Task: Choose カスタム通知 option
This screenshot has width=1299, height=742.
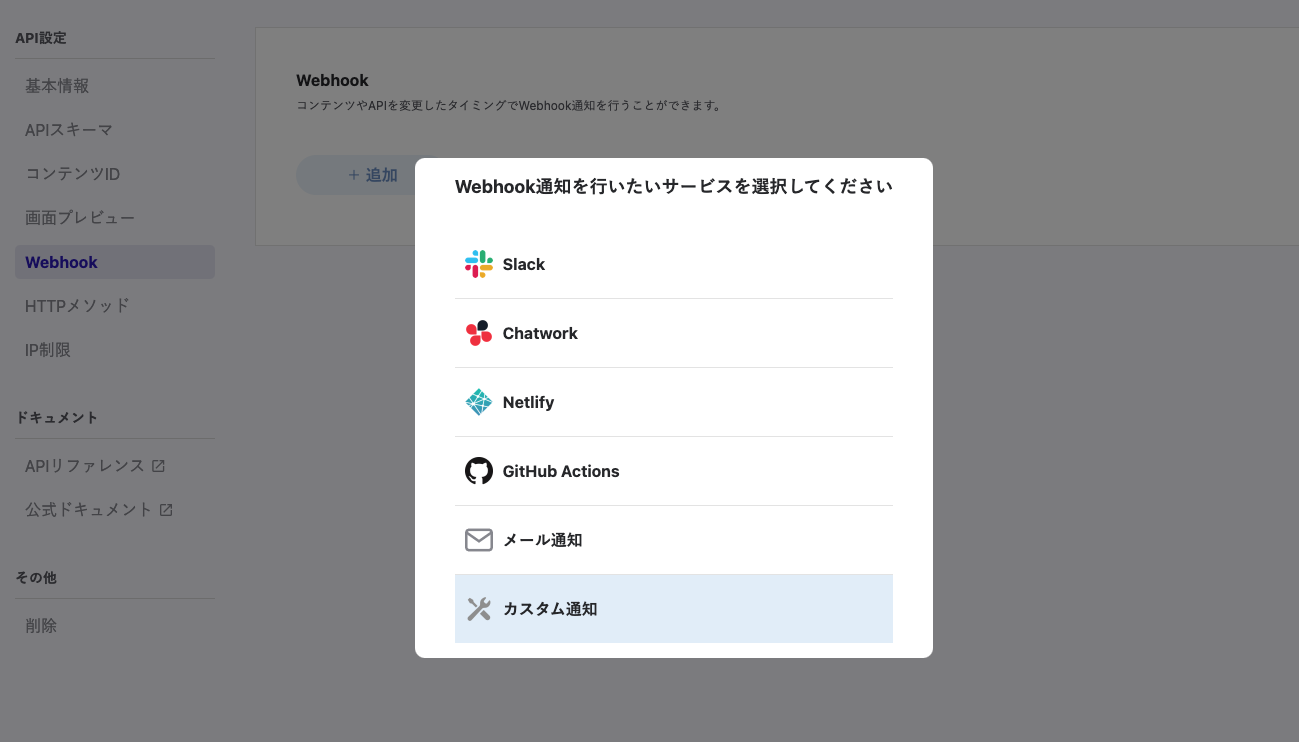Action: [674, 609]
